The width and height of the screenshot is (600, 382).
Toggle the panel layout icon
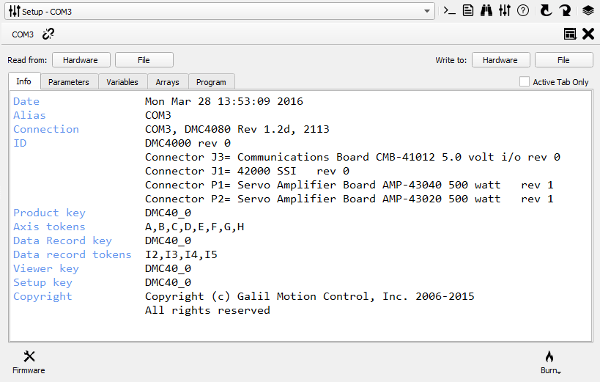click(570, 34)
